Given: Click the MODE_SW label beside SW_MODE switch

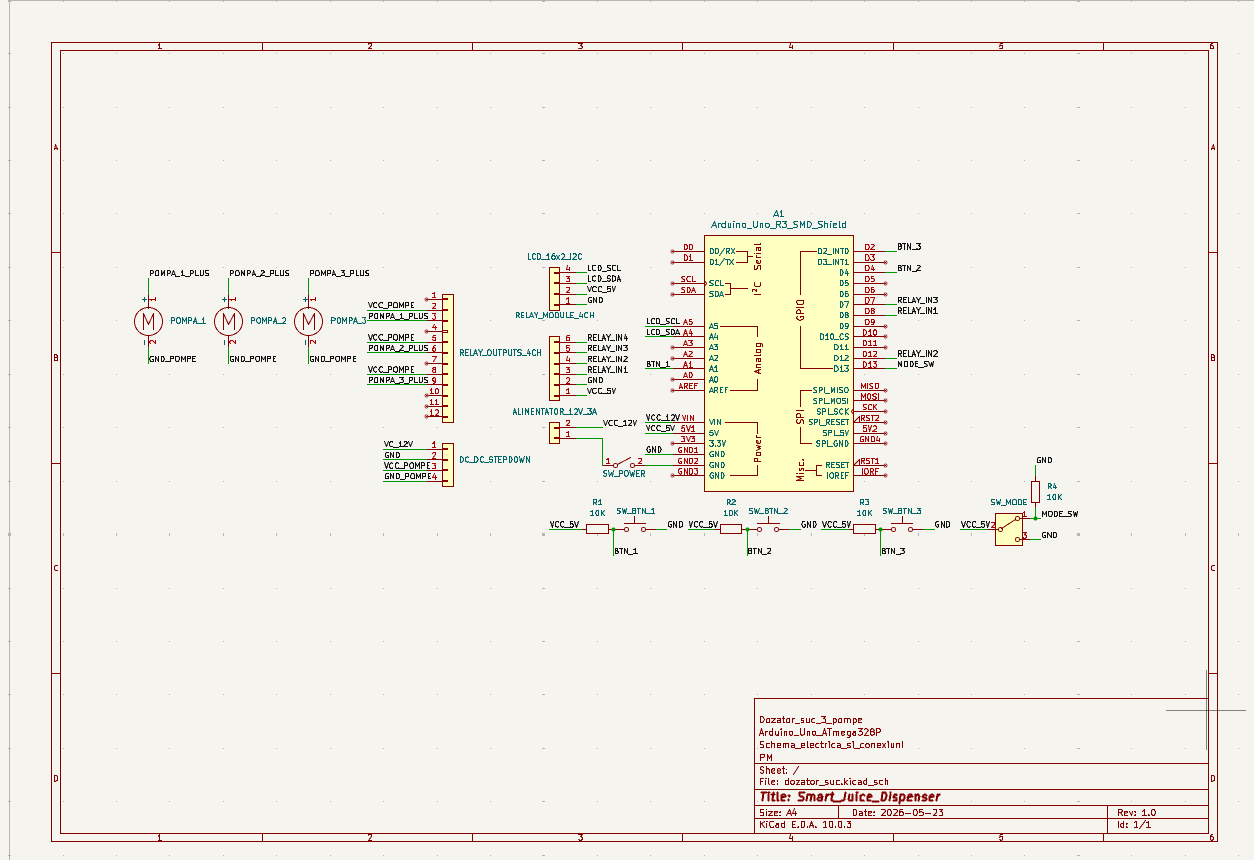Looking at the screenshot, I should pos(1059,514).
